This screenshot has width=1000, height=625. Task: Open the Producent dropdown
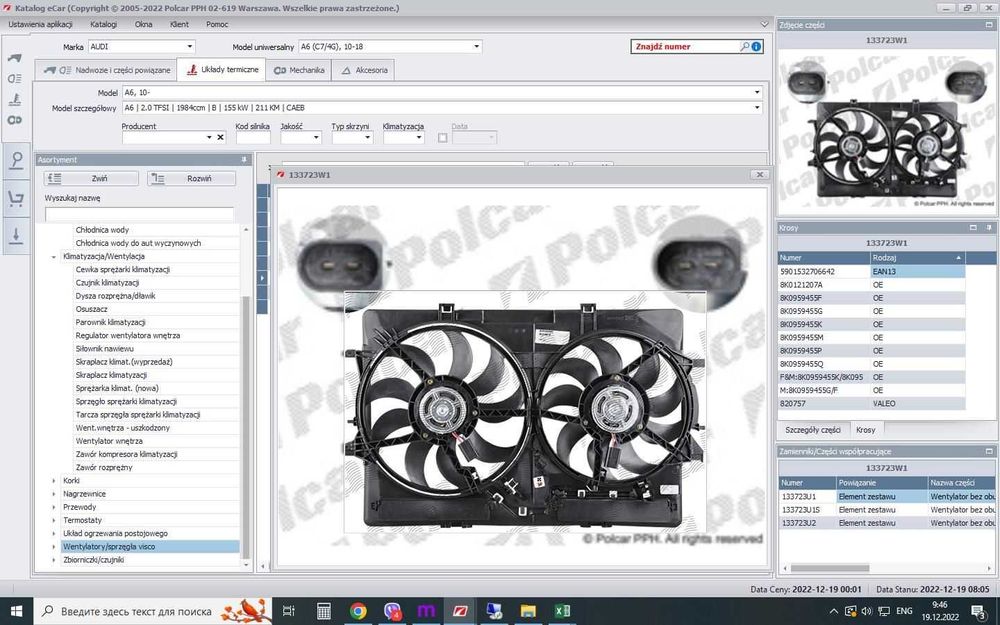point(209,137)
